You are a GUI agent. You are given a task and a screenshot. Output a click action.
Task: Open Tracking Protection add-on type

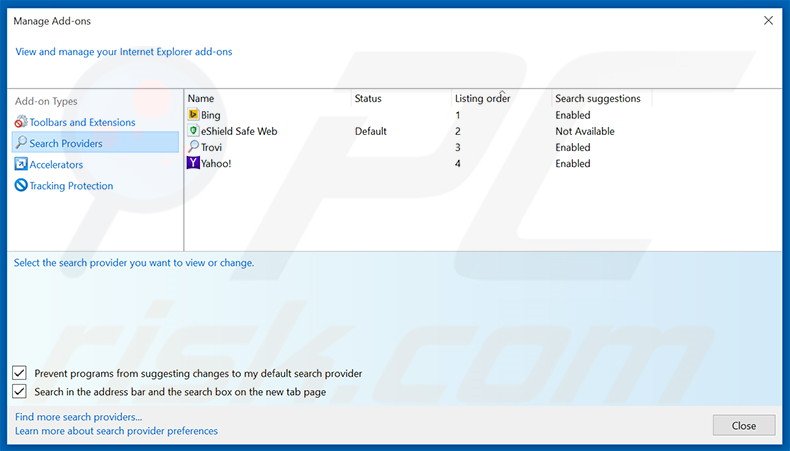[x=71, y=185]
